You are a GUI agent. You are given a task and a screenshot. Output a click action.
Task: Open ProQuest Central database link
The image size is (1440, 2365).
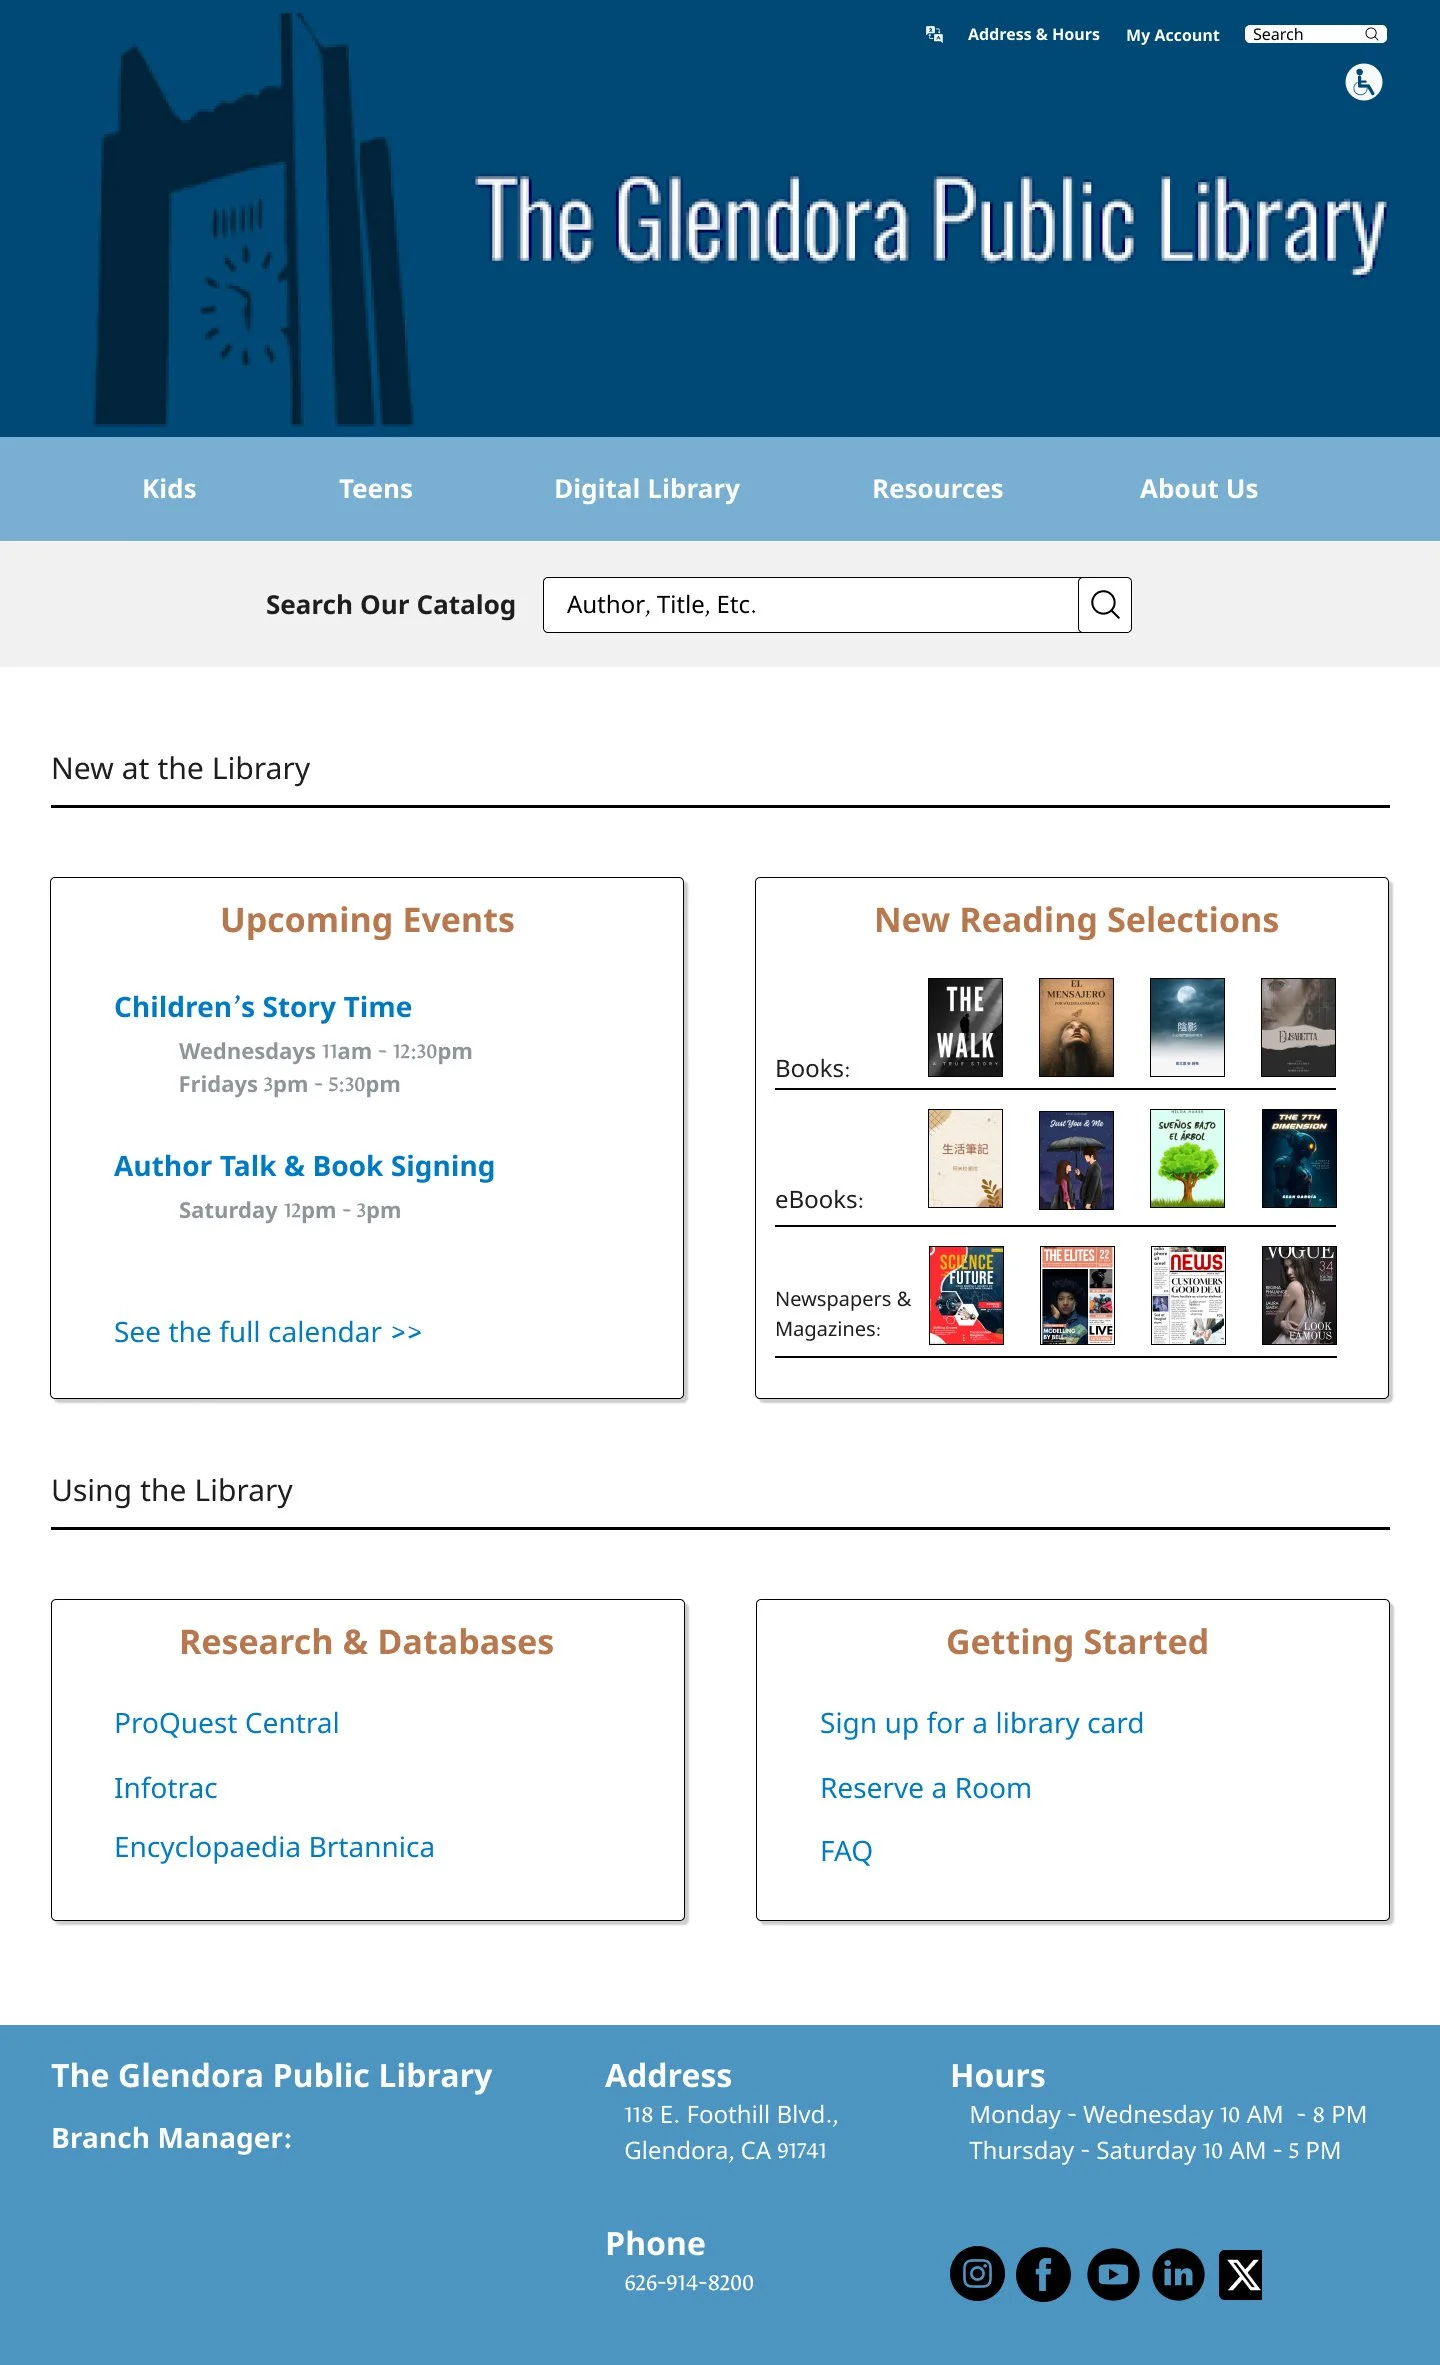(226, 1723)
